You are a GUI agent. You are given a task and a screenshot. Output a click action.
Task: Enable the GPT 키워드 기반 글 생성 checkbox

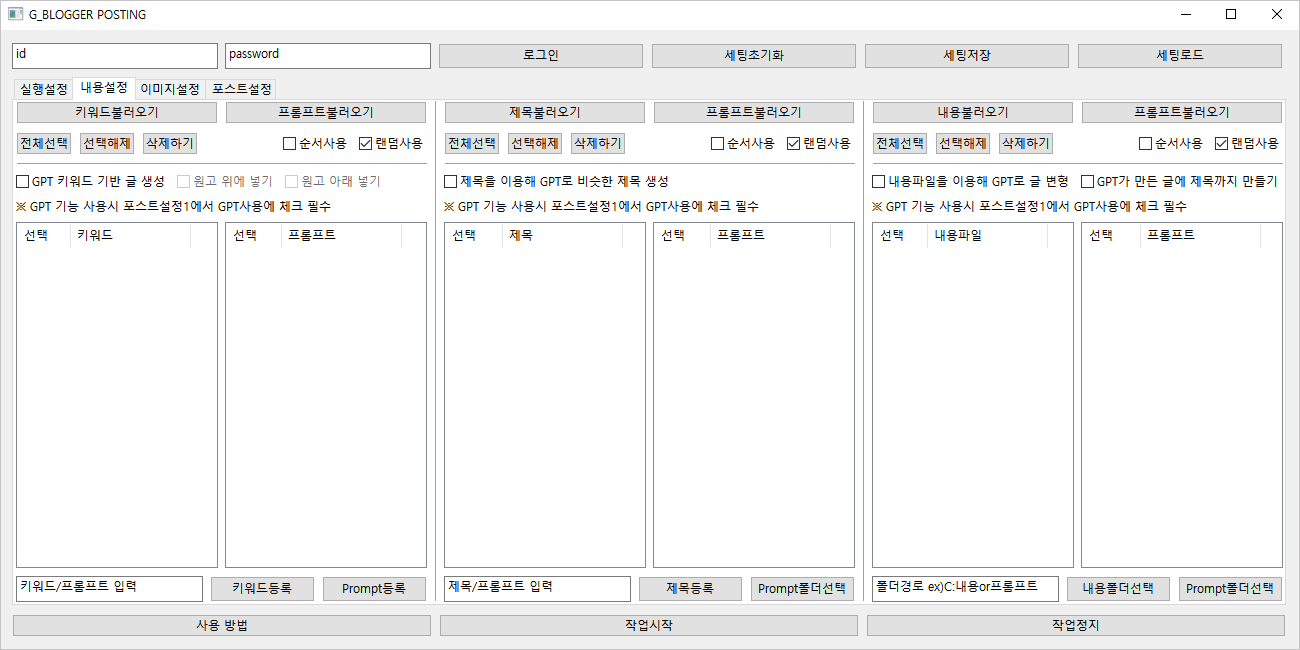click(x=23, y=182)
